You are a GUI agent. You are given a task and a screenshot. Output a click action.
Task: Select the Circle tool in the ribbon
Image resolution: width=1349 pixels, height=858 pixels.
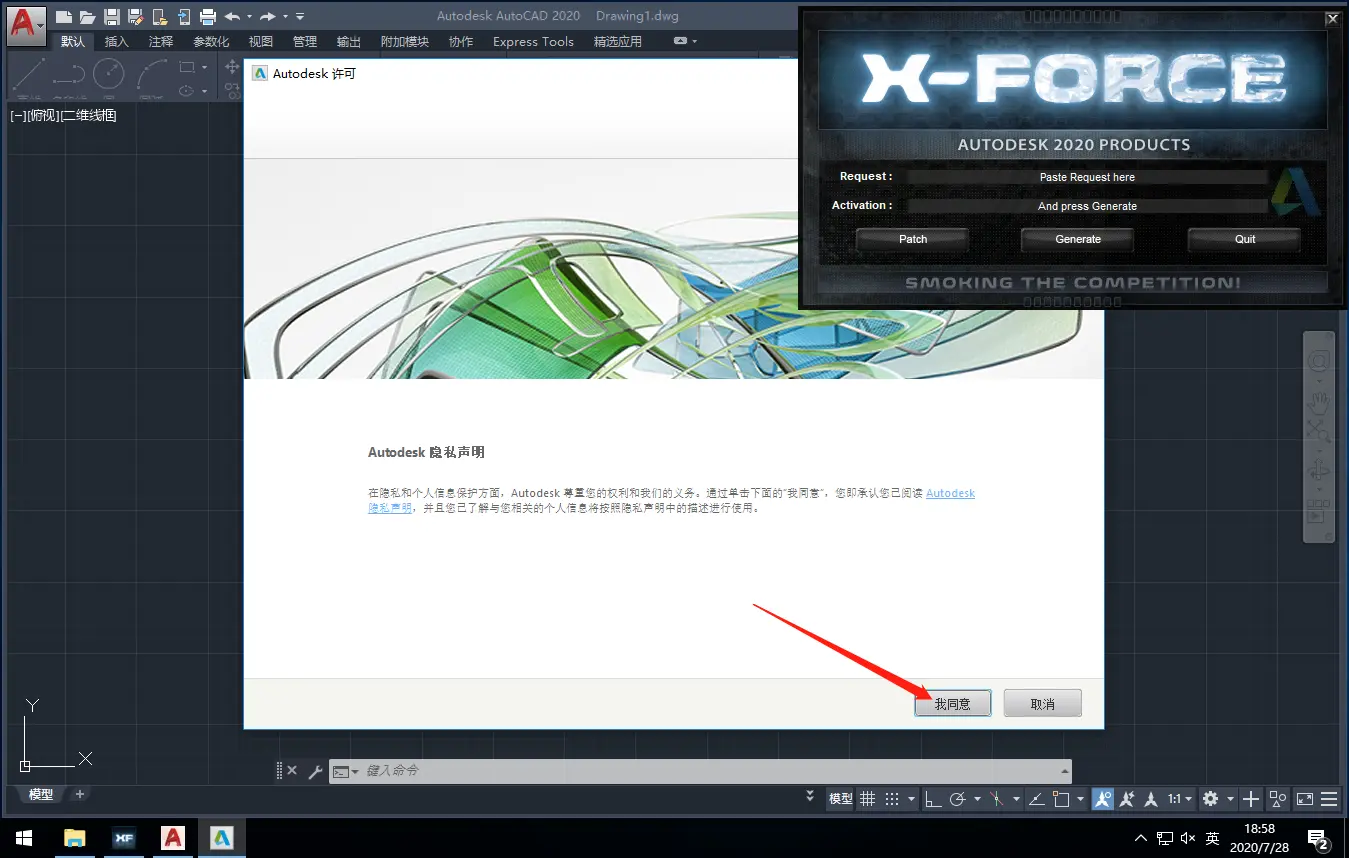[x=108, y=75]
